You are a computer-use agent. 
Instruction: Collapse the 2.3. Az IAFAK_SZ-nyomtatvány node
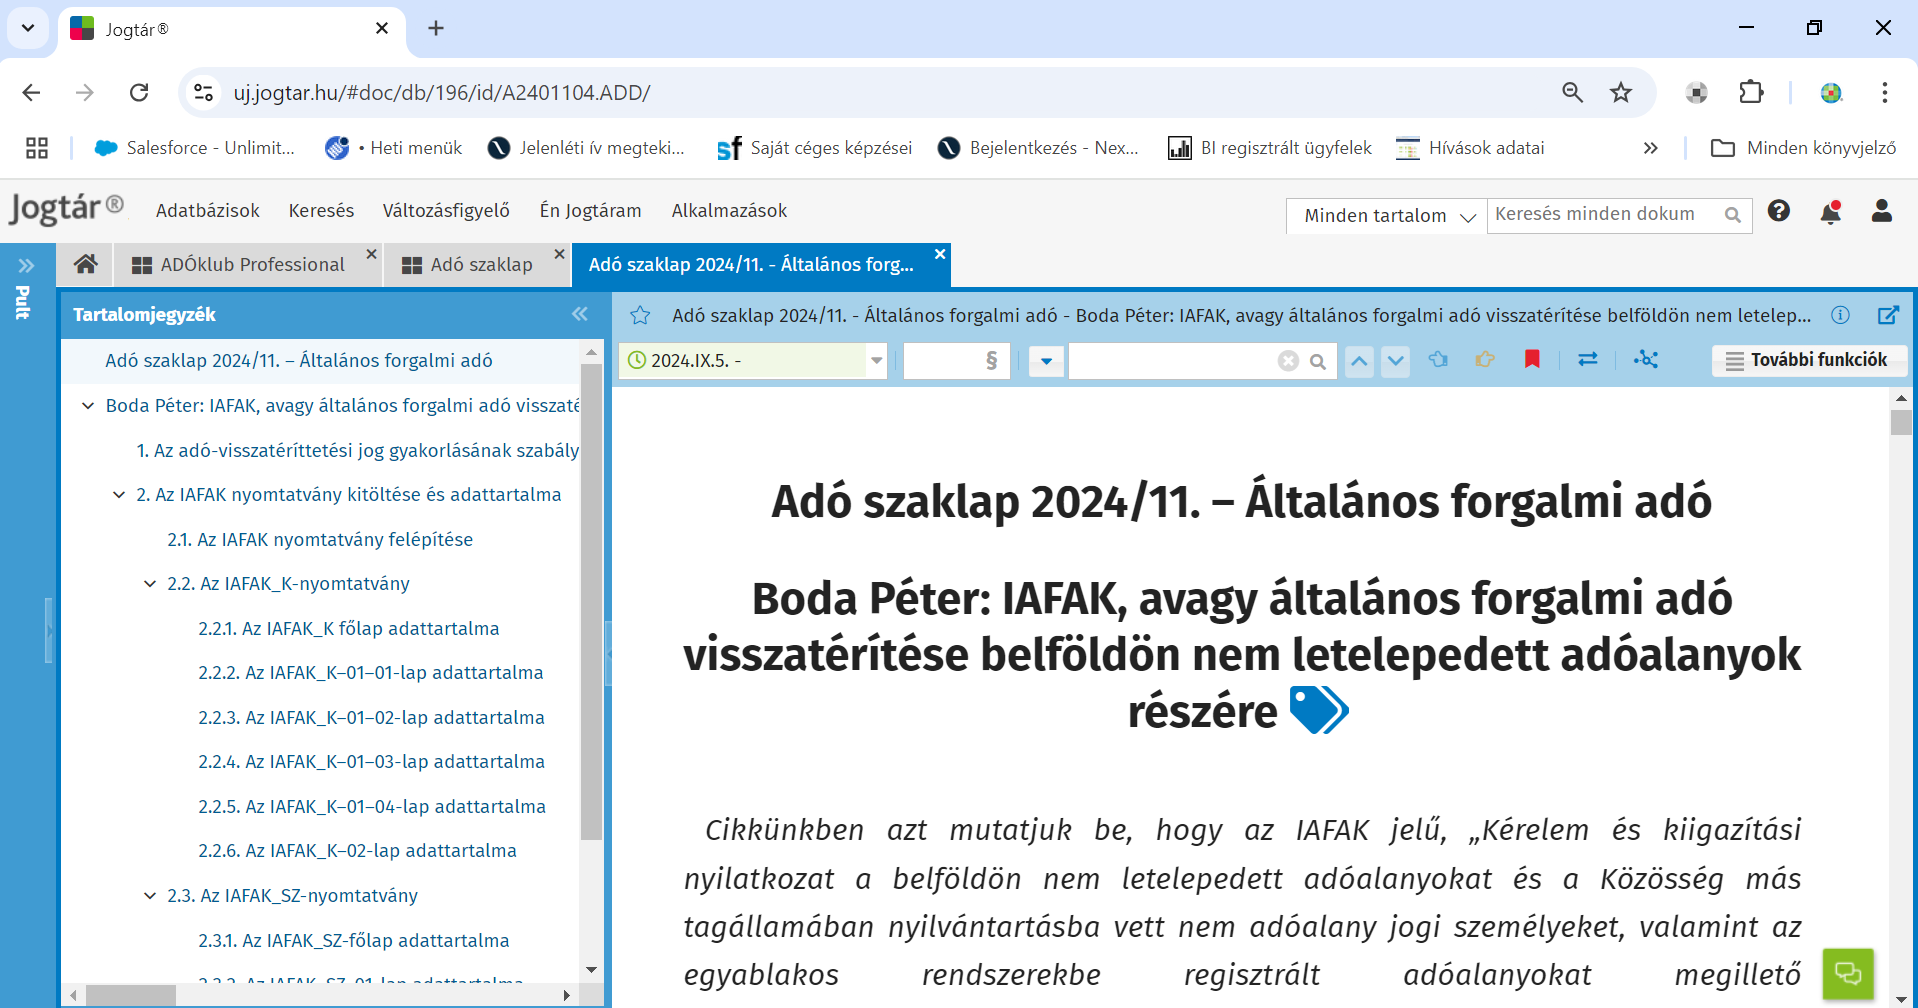point(150,896)
